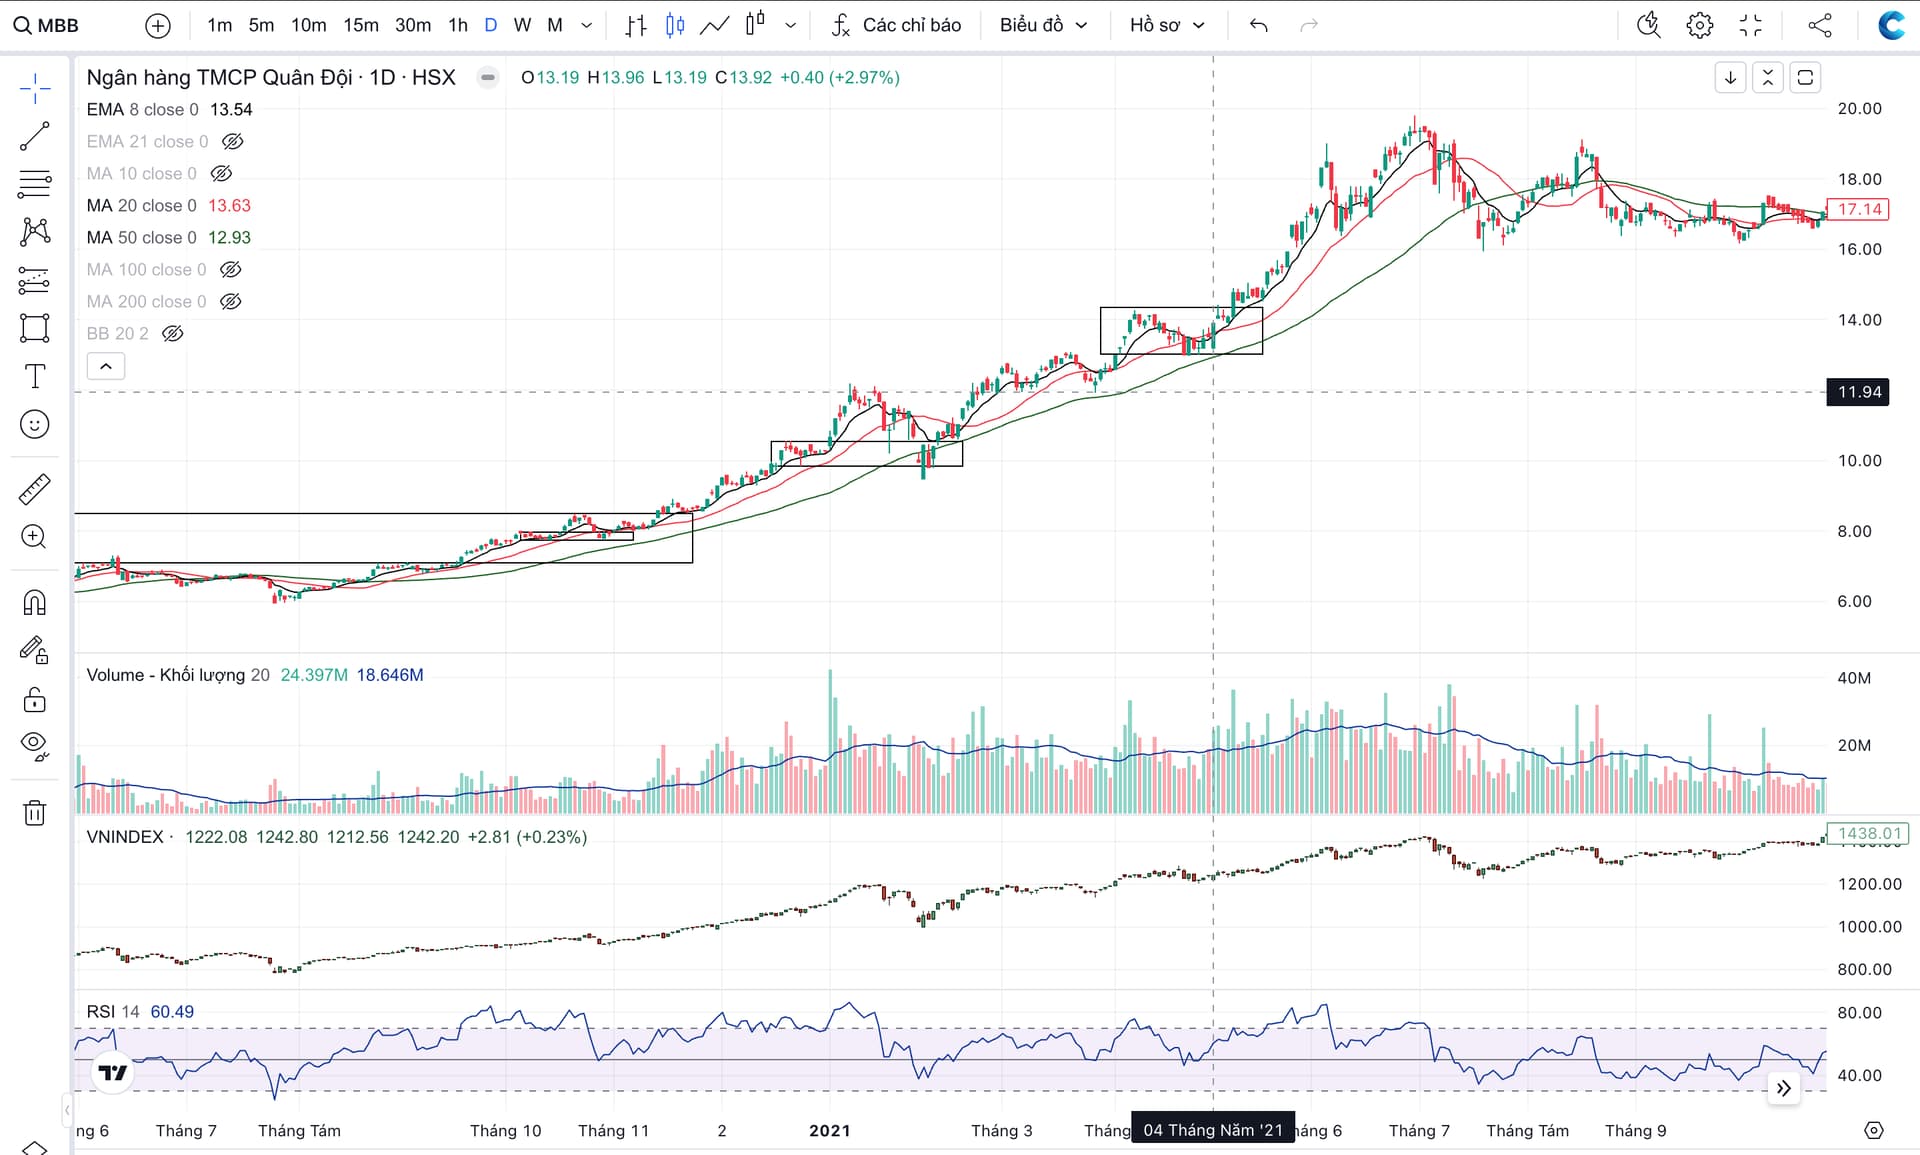Open chart settings gear icon
Viewport: 1920px width, 1155px height.
pos(1699,25)
